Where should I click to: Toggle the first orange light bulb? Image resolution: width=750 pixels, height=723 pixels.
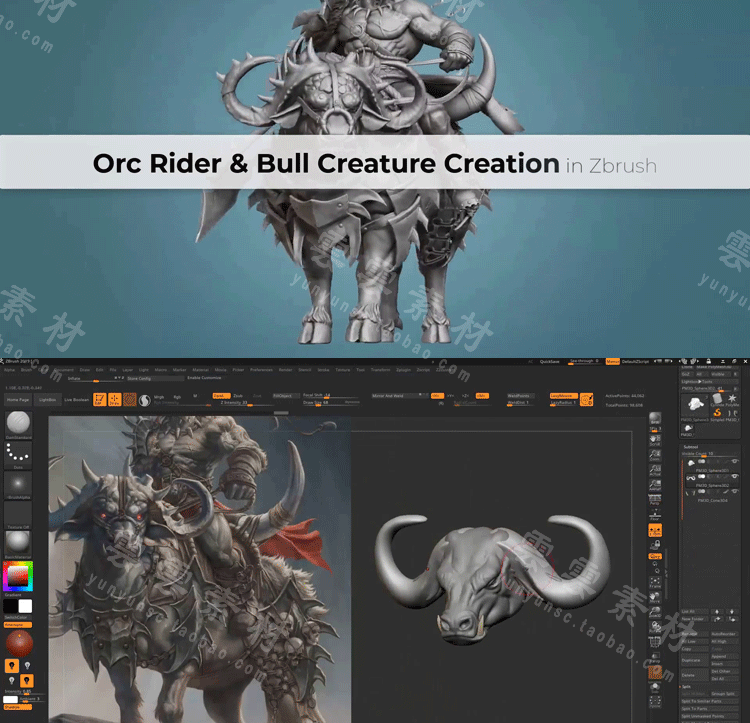click(x=12, y=665)
